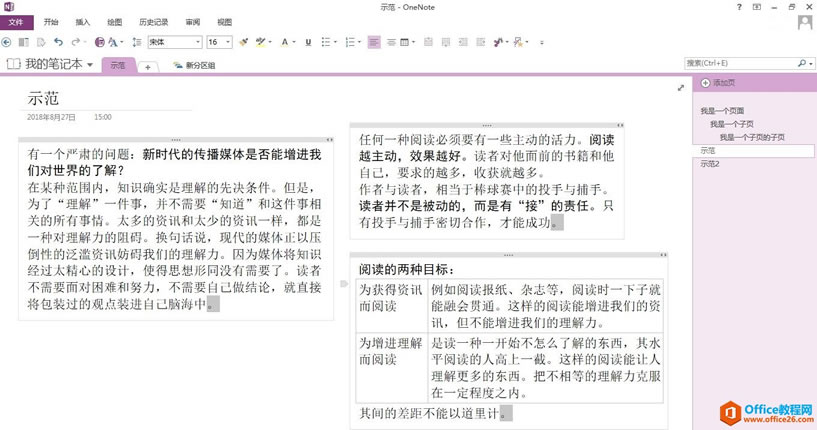The image size is (817, 430).
Task: Switch to the 绘图 ribbon tab
Action: (x=115, y=22)
